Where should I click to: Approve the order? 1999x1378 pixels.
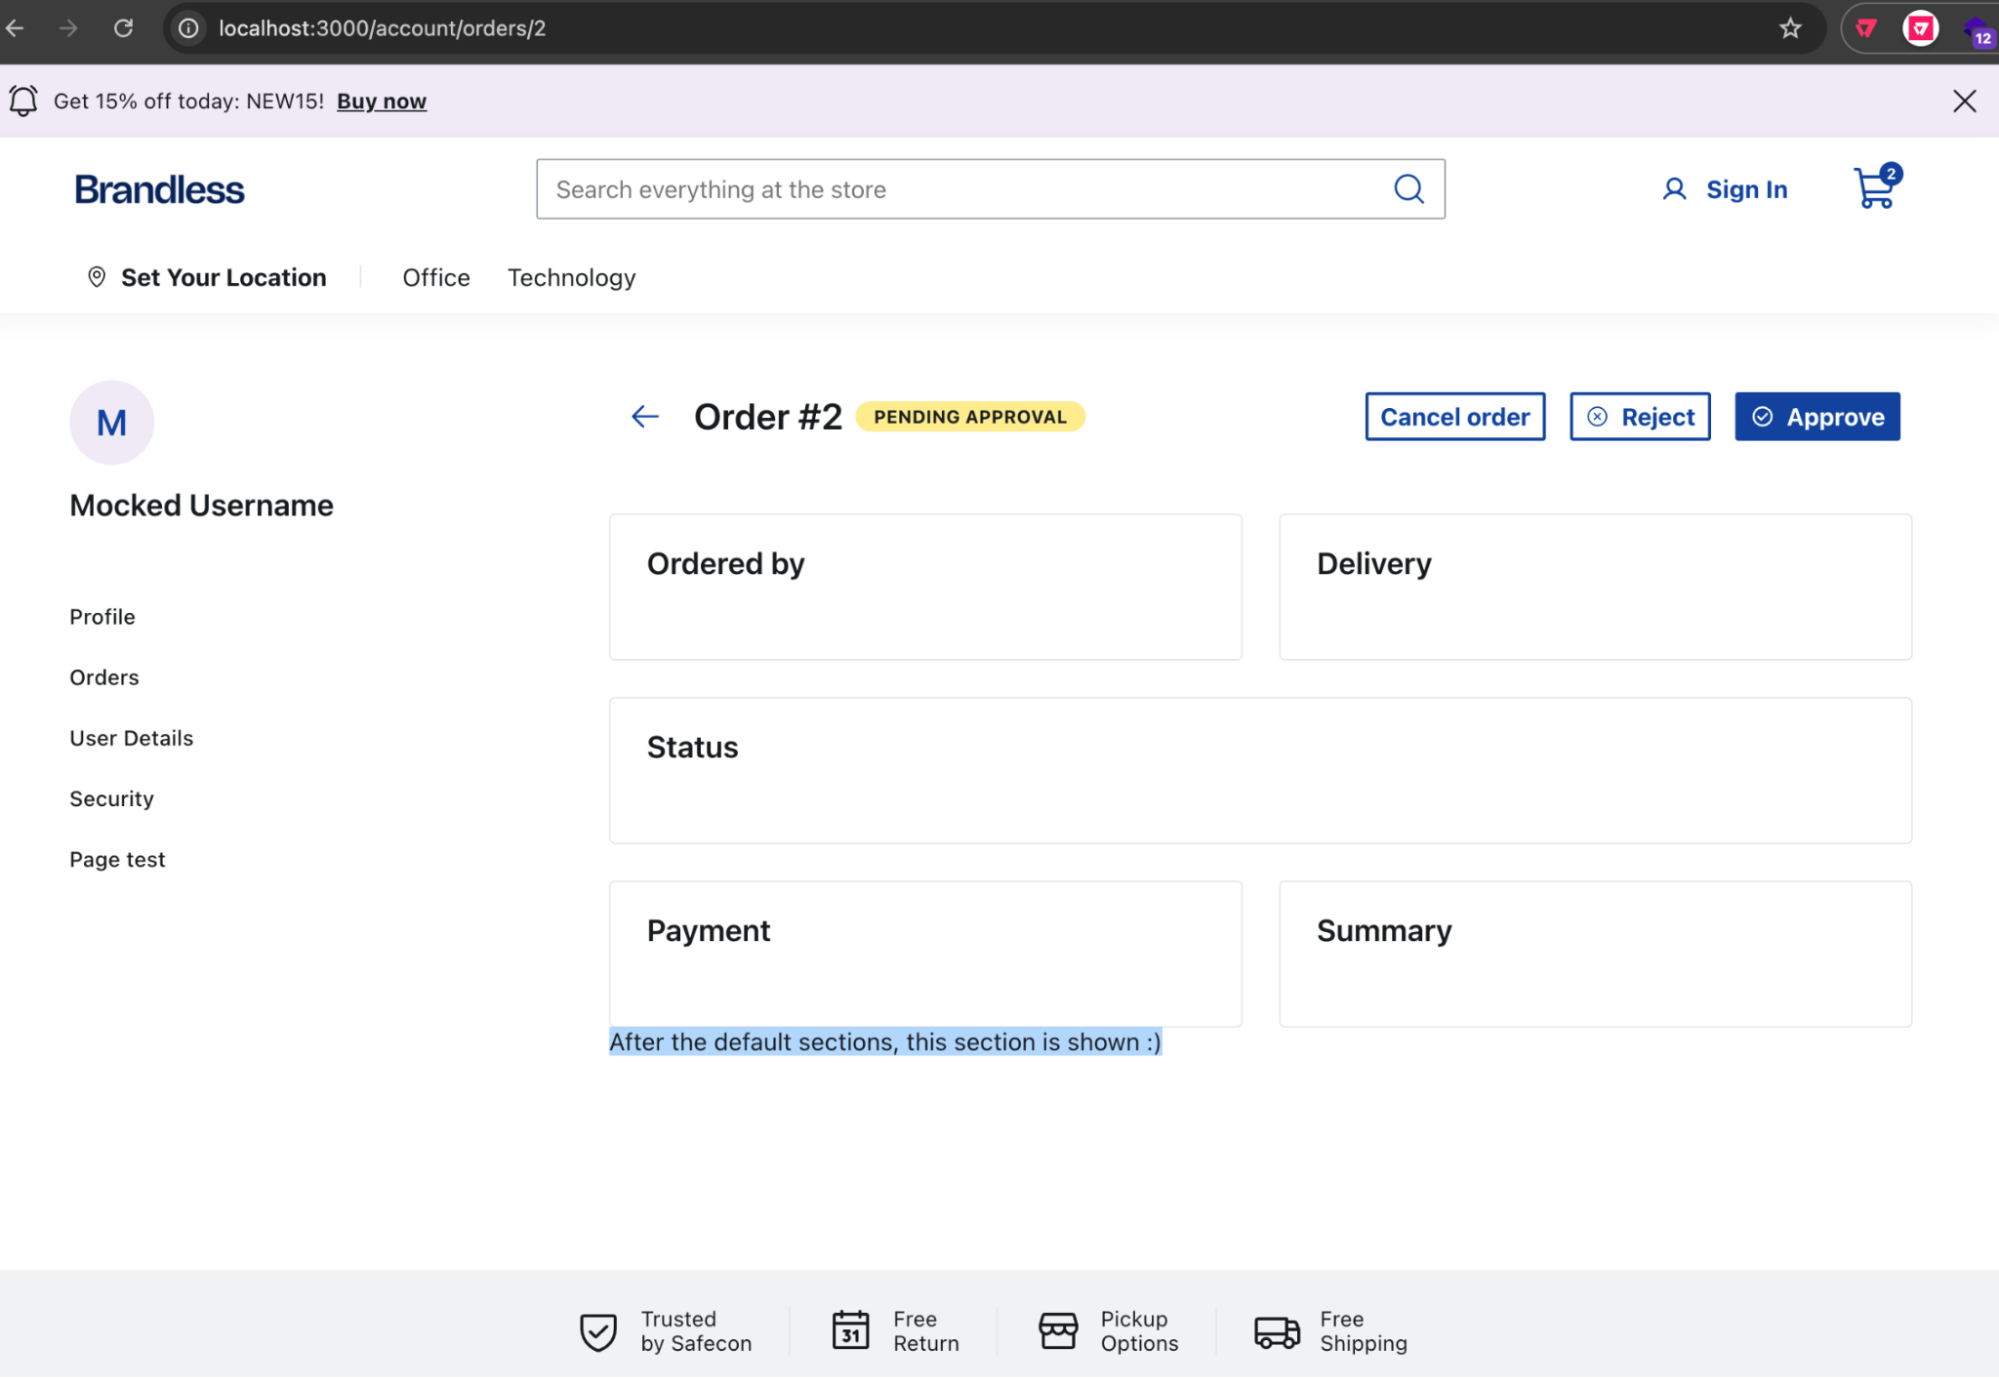[x=1817, y=417]
